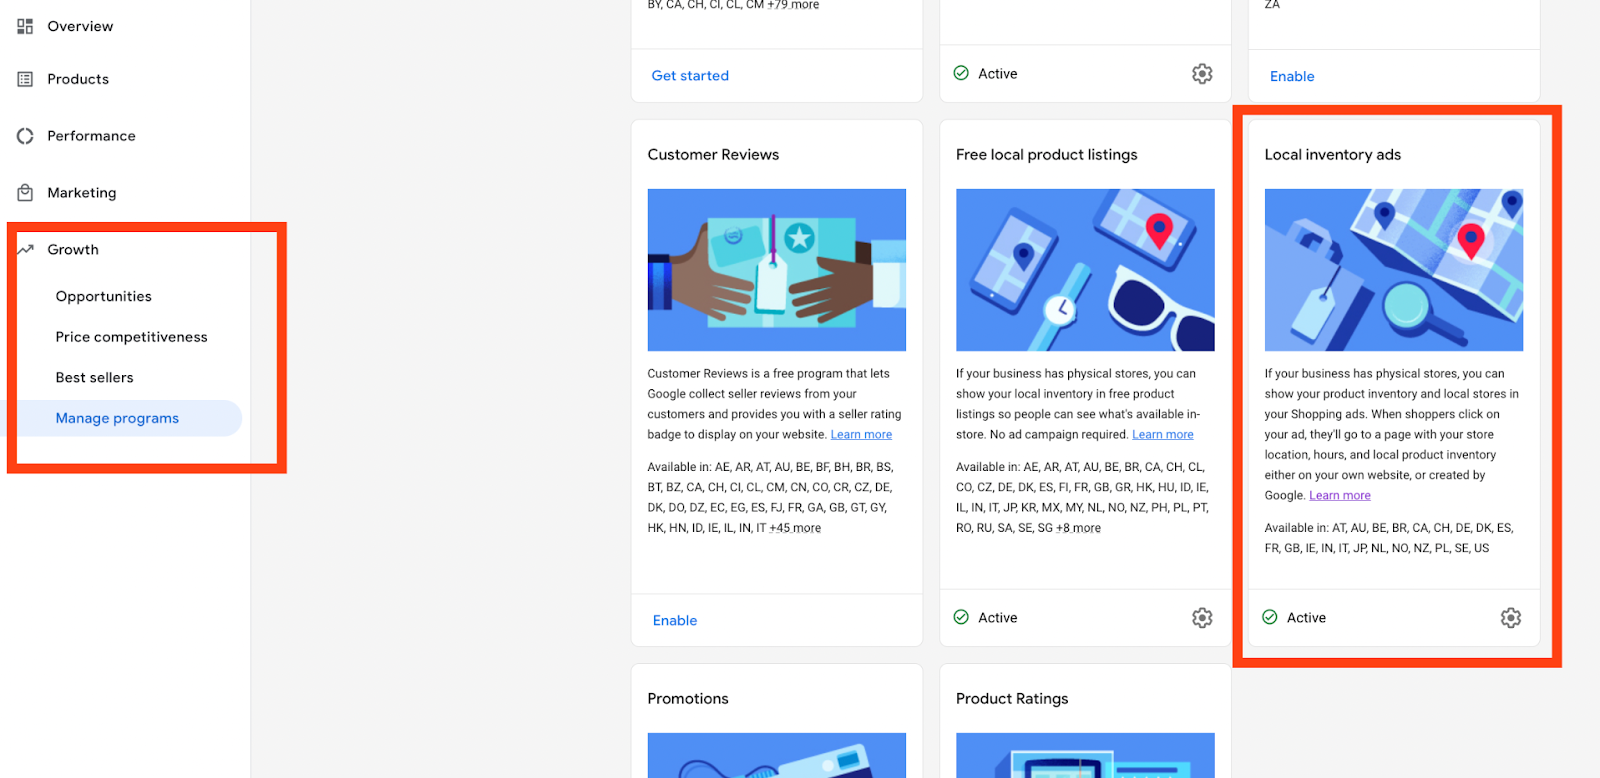Select Manage programs in sidebar
The image size is (1600, 778).
pyautogui.click(x=117, y=419)
